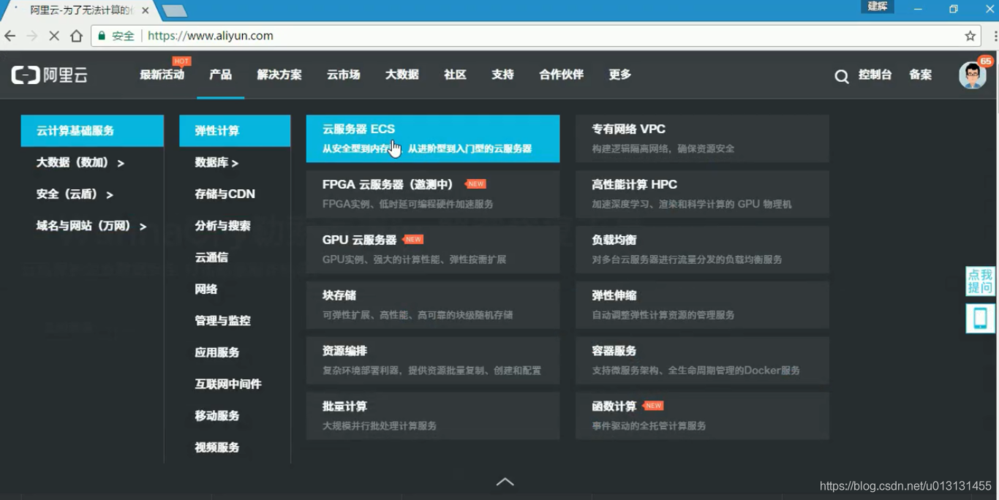Click the browser back arrow
The width and height of the screenshot is (999, 500).
point(10,36)
